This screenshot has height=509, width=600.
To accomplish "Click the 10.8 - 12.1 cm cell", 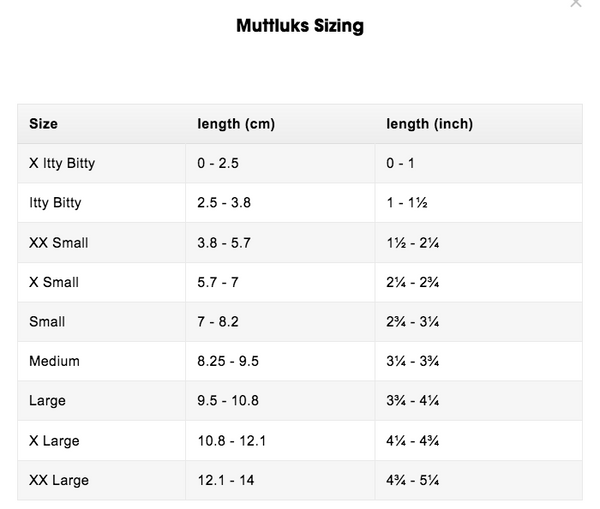I will coord(280,440).
